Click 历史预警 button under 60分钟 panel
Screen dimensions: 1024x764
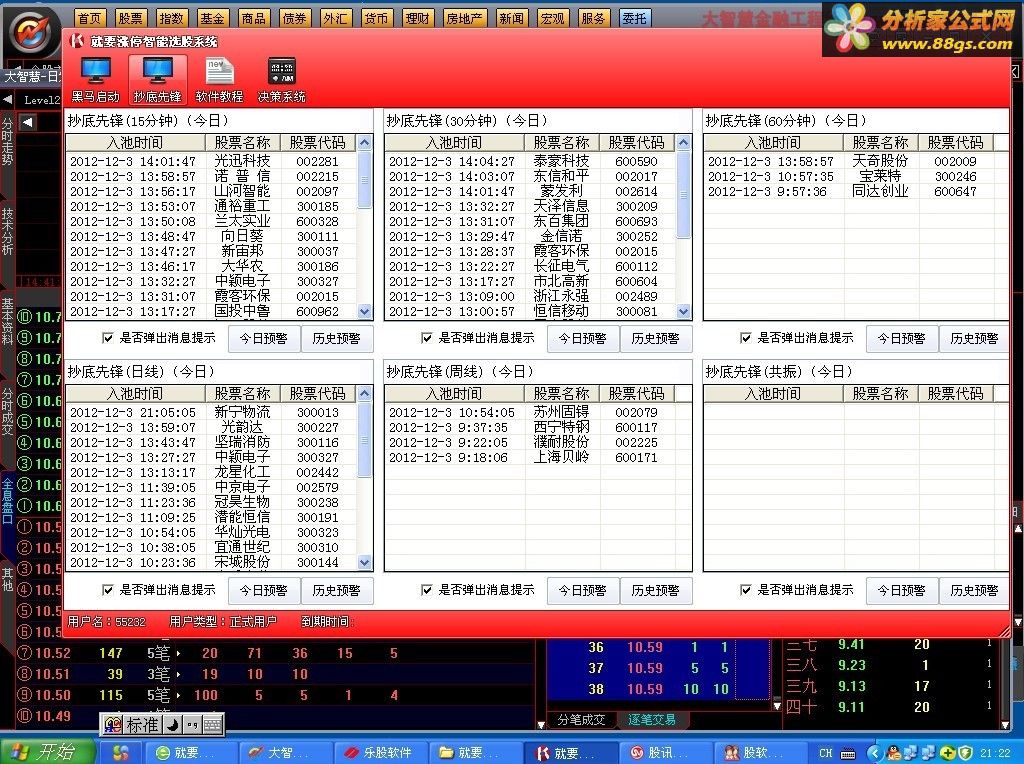(974, 338)
